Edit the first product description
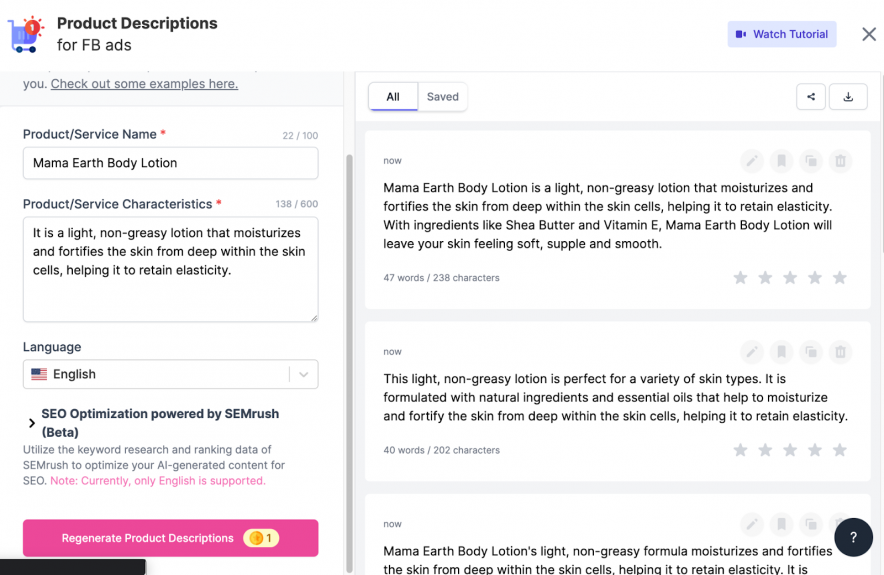884x575 pixels. tap(752, 161)
